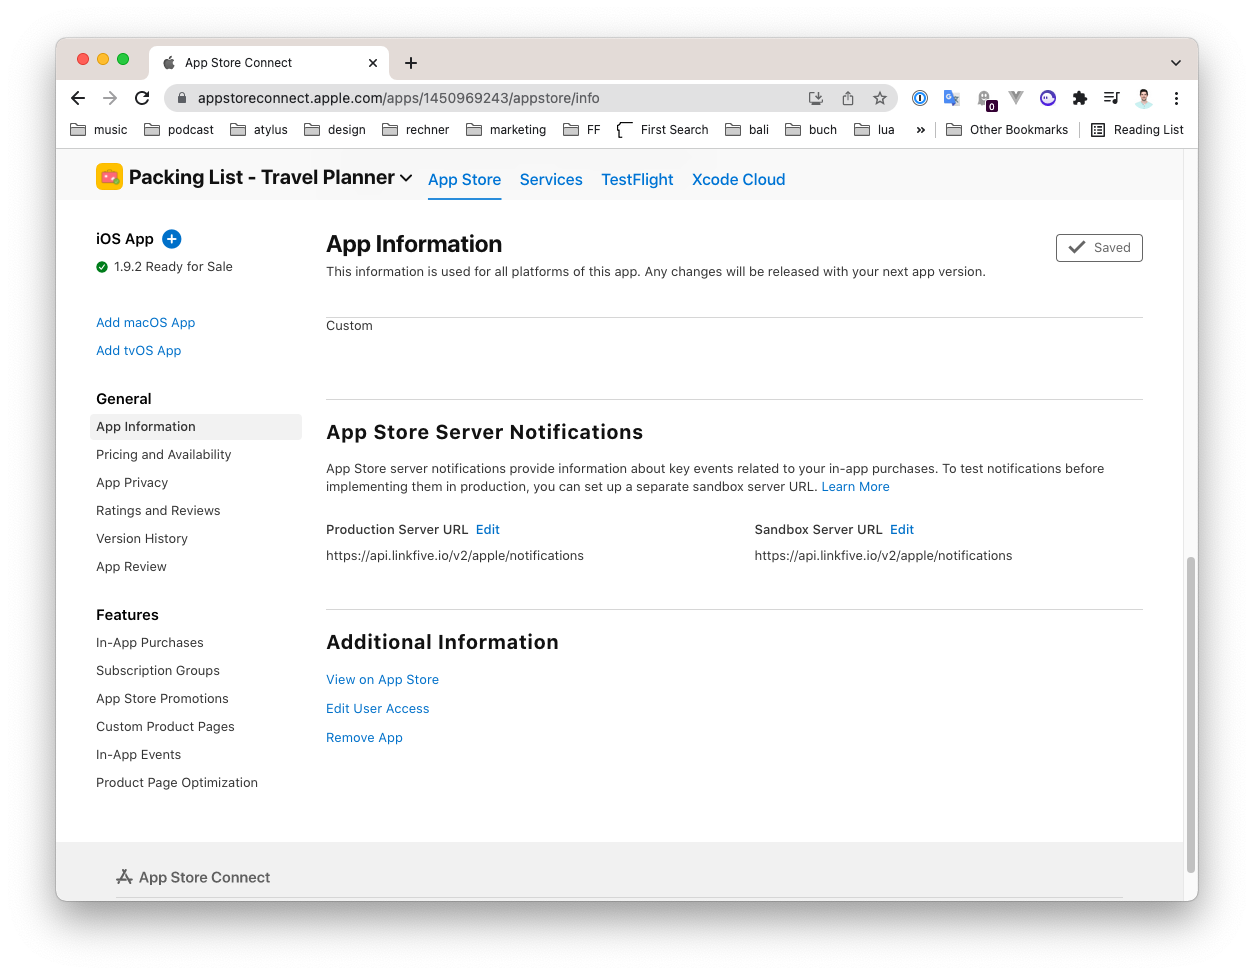This screenshot has height=975, width=1254.
Task: Close the App Store Connect tab
Action: (373, 63)
